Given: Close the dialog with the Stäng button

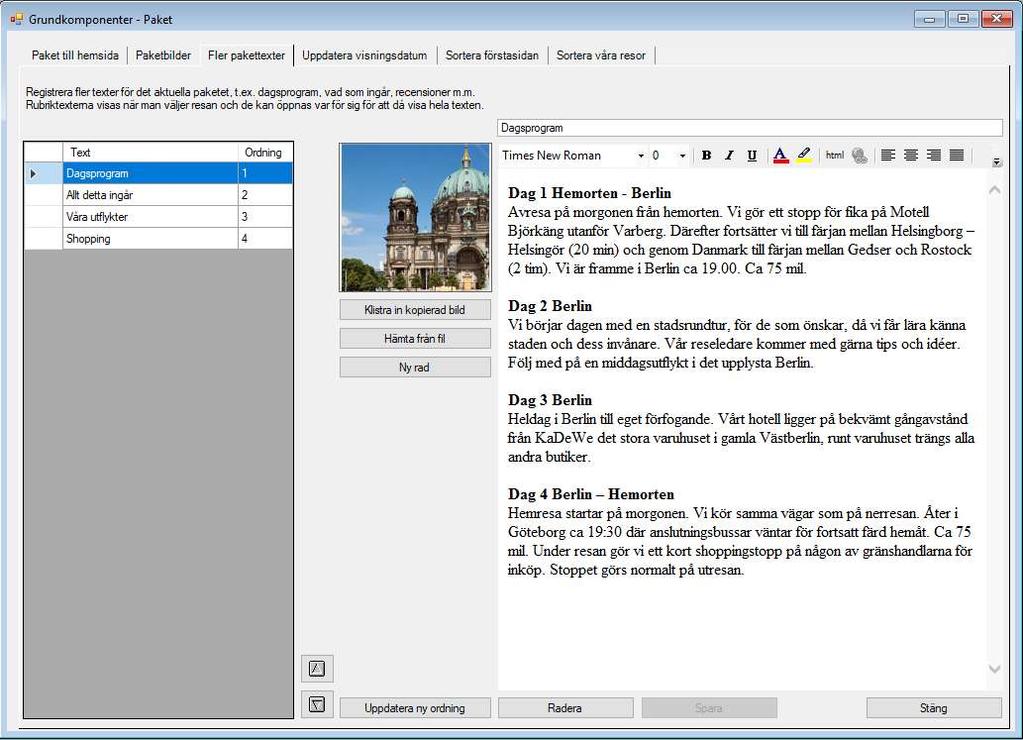Looking at the screenshot, I should [x=934, y=708].
